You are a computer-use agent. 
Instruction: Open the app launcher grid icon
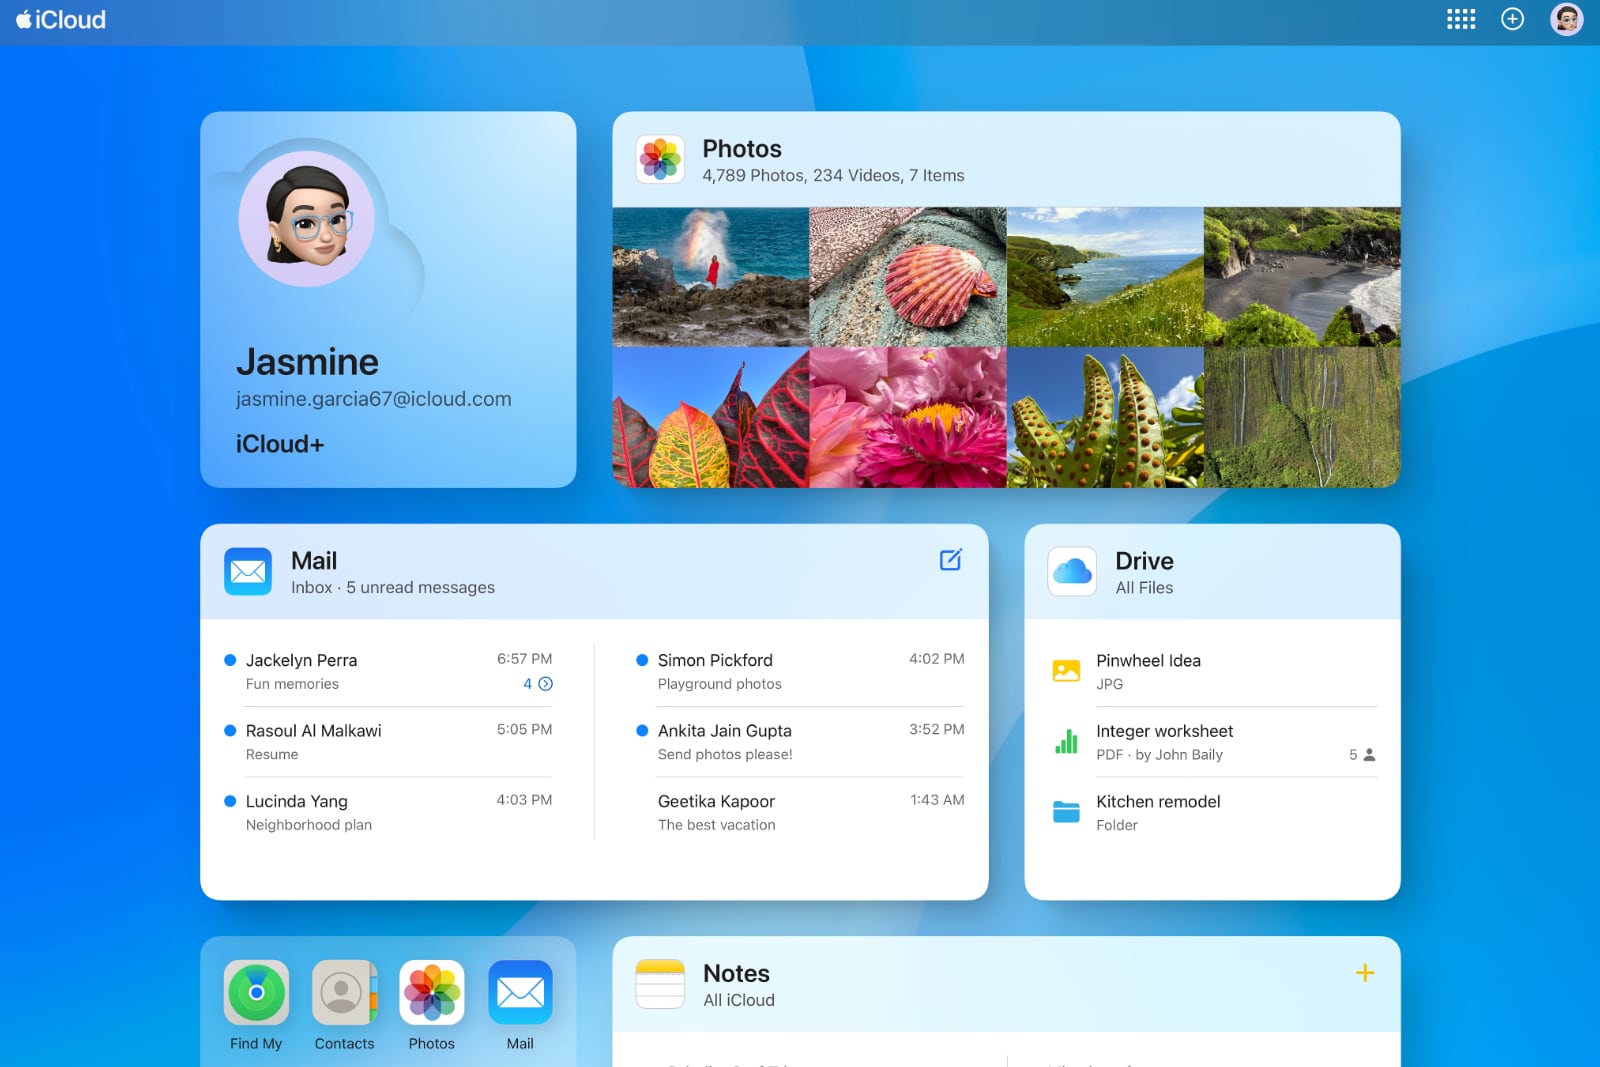(x=1460, y=19)
